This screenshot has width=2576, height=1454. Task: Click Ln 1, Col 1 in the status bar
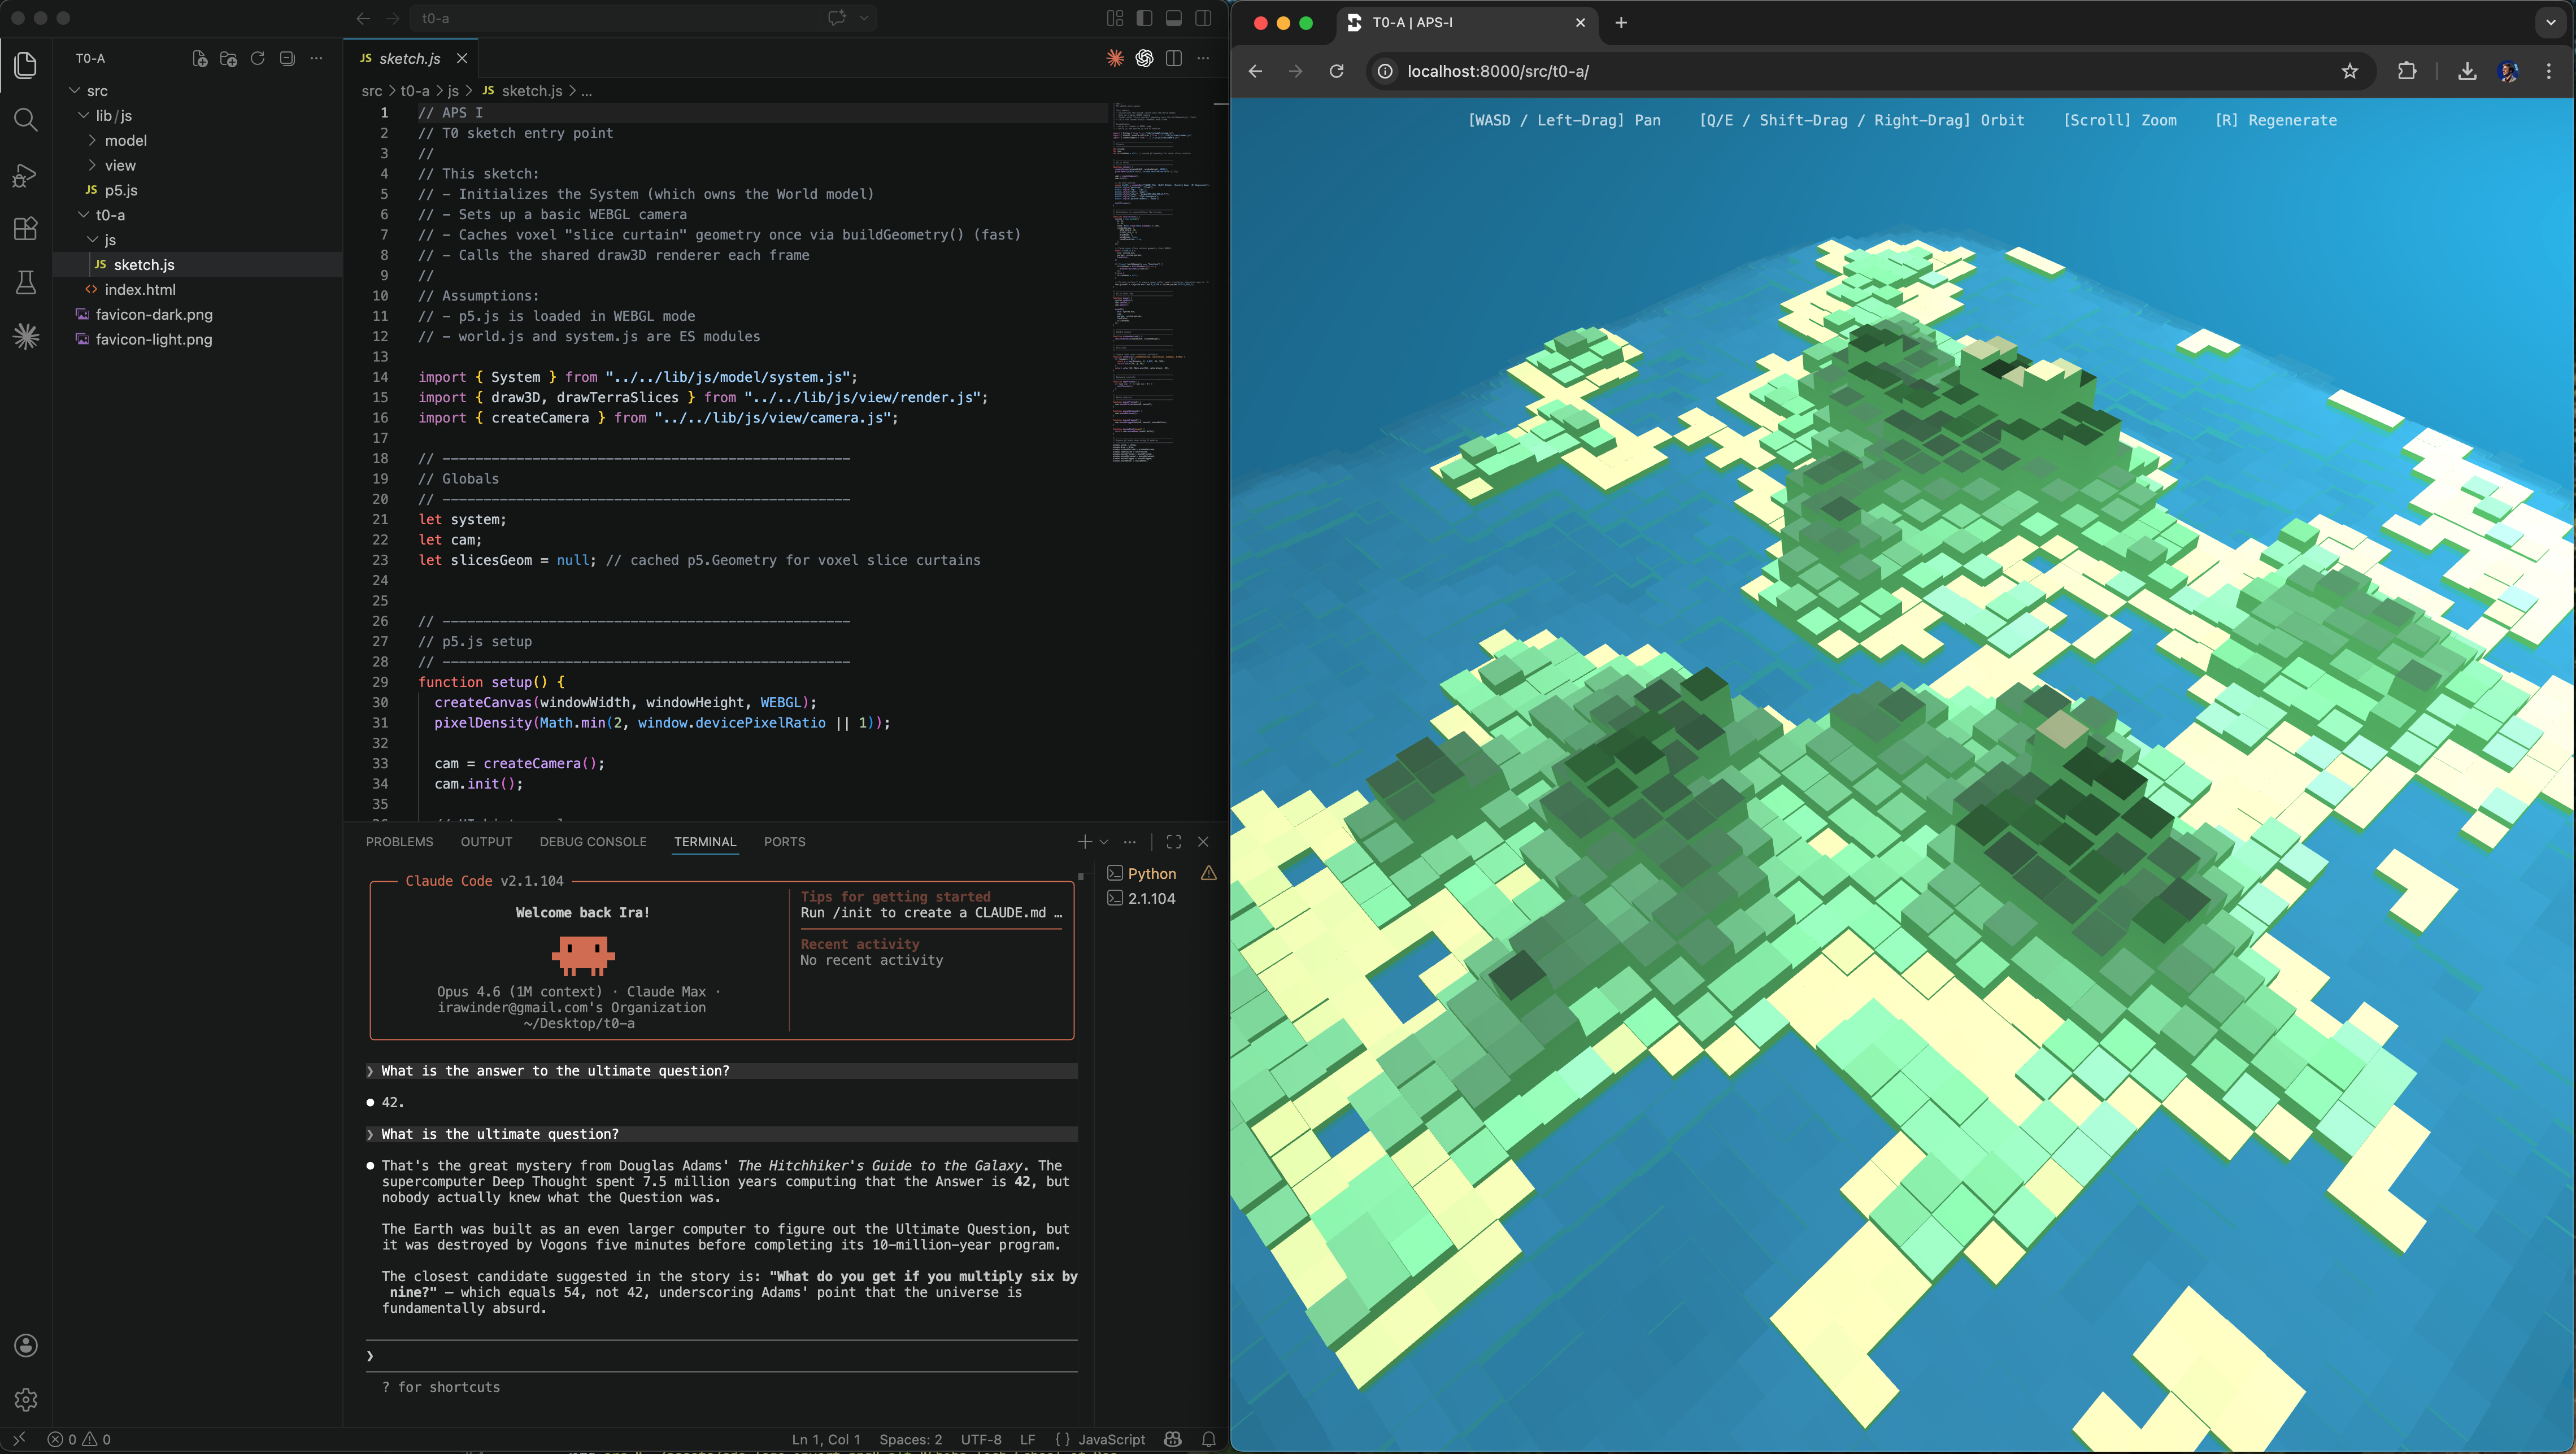pos(826,1440)
